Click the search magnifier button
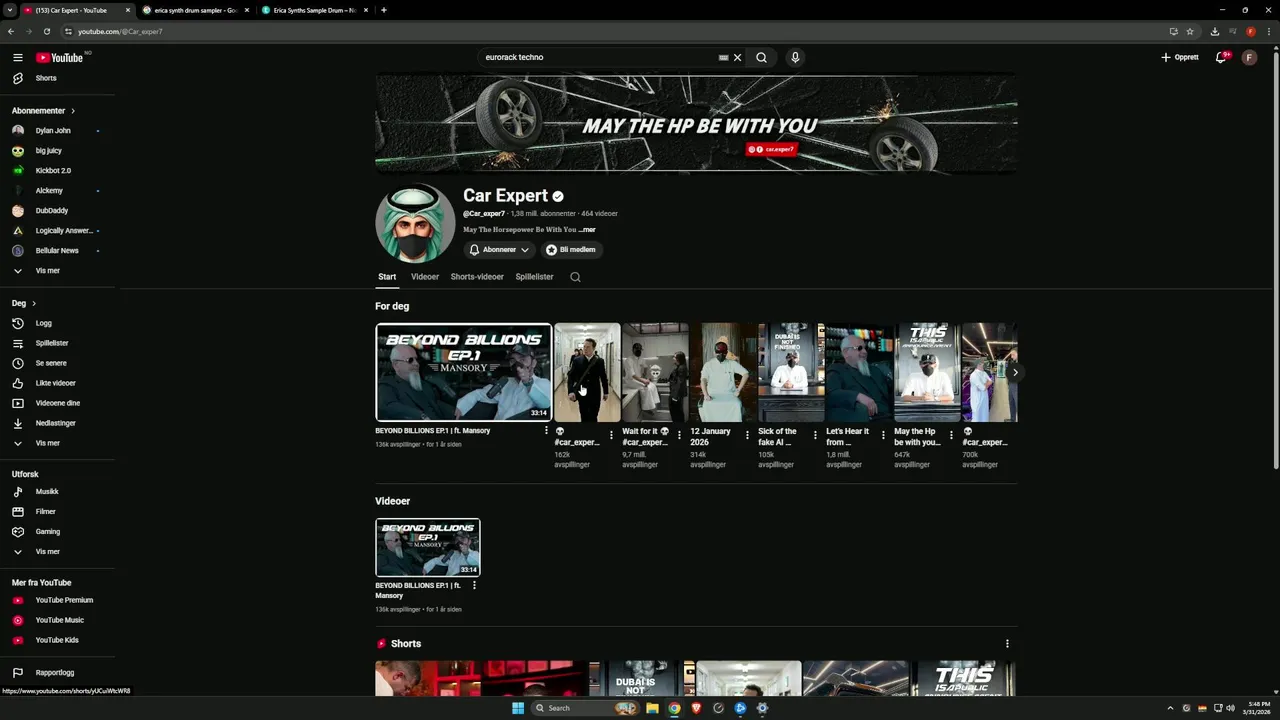The height and width of the screenshot is (720, 1280). [761, 57]
